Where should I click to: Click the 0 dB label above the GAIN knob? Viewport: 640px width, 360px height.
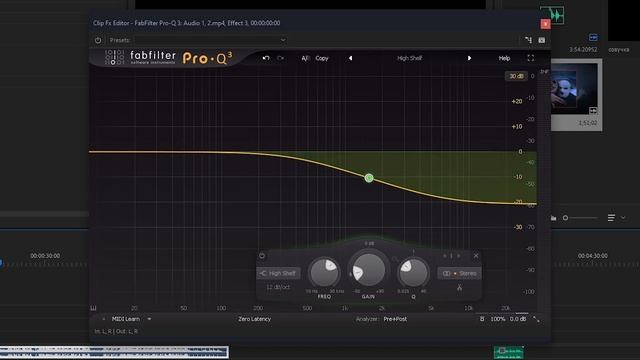click(x=369, y=244)
